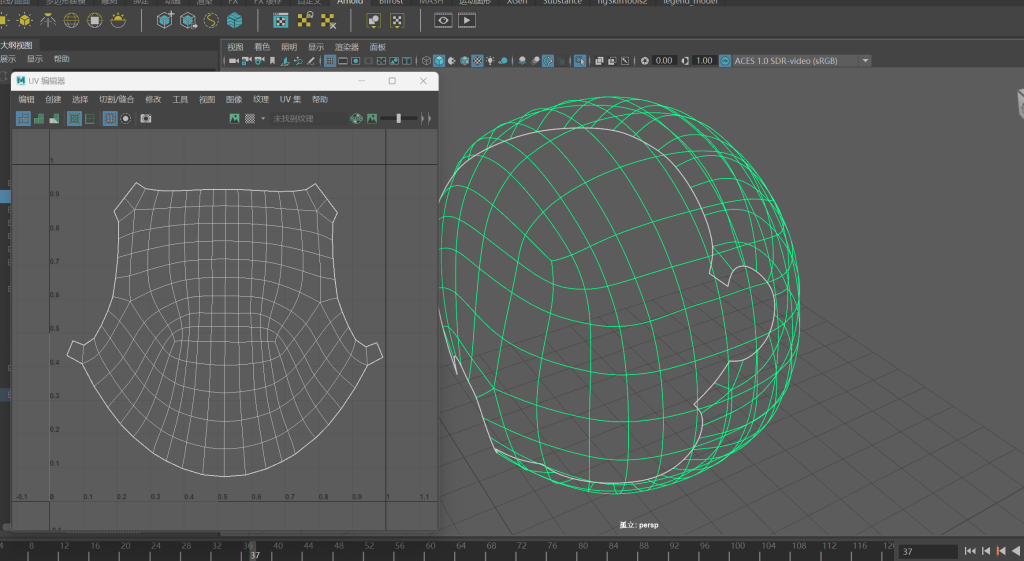This screenshot has width=1024, height=561.
Task: Click the viewport select camera icon
Action: 234,61
